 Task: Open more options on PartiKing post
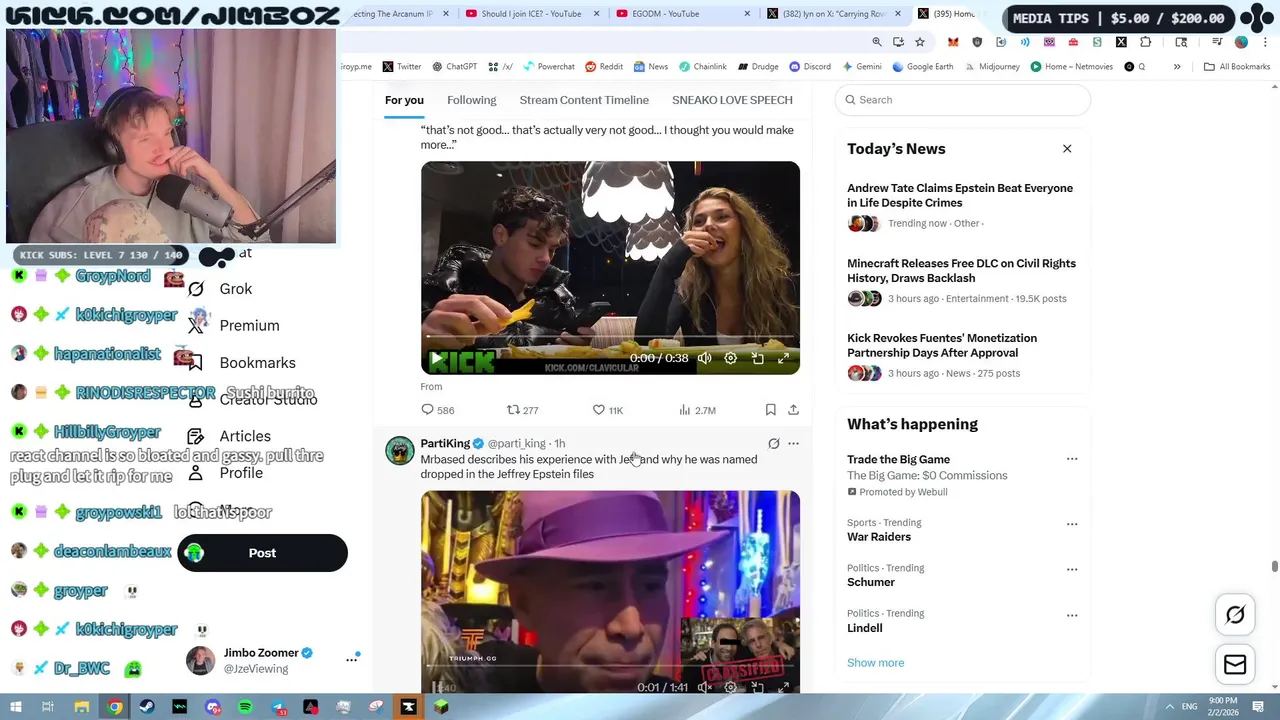(x=793, y=444)
